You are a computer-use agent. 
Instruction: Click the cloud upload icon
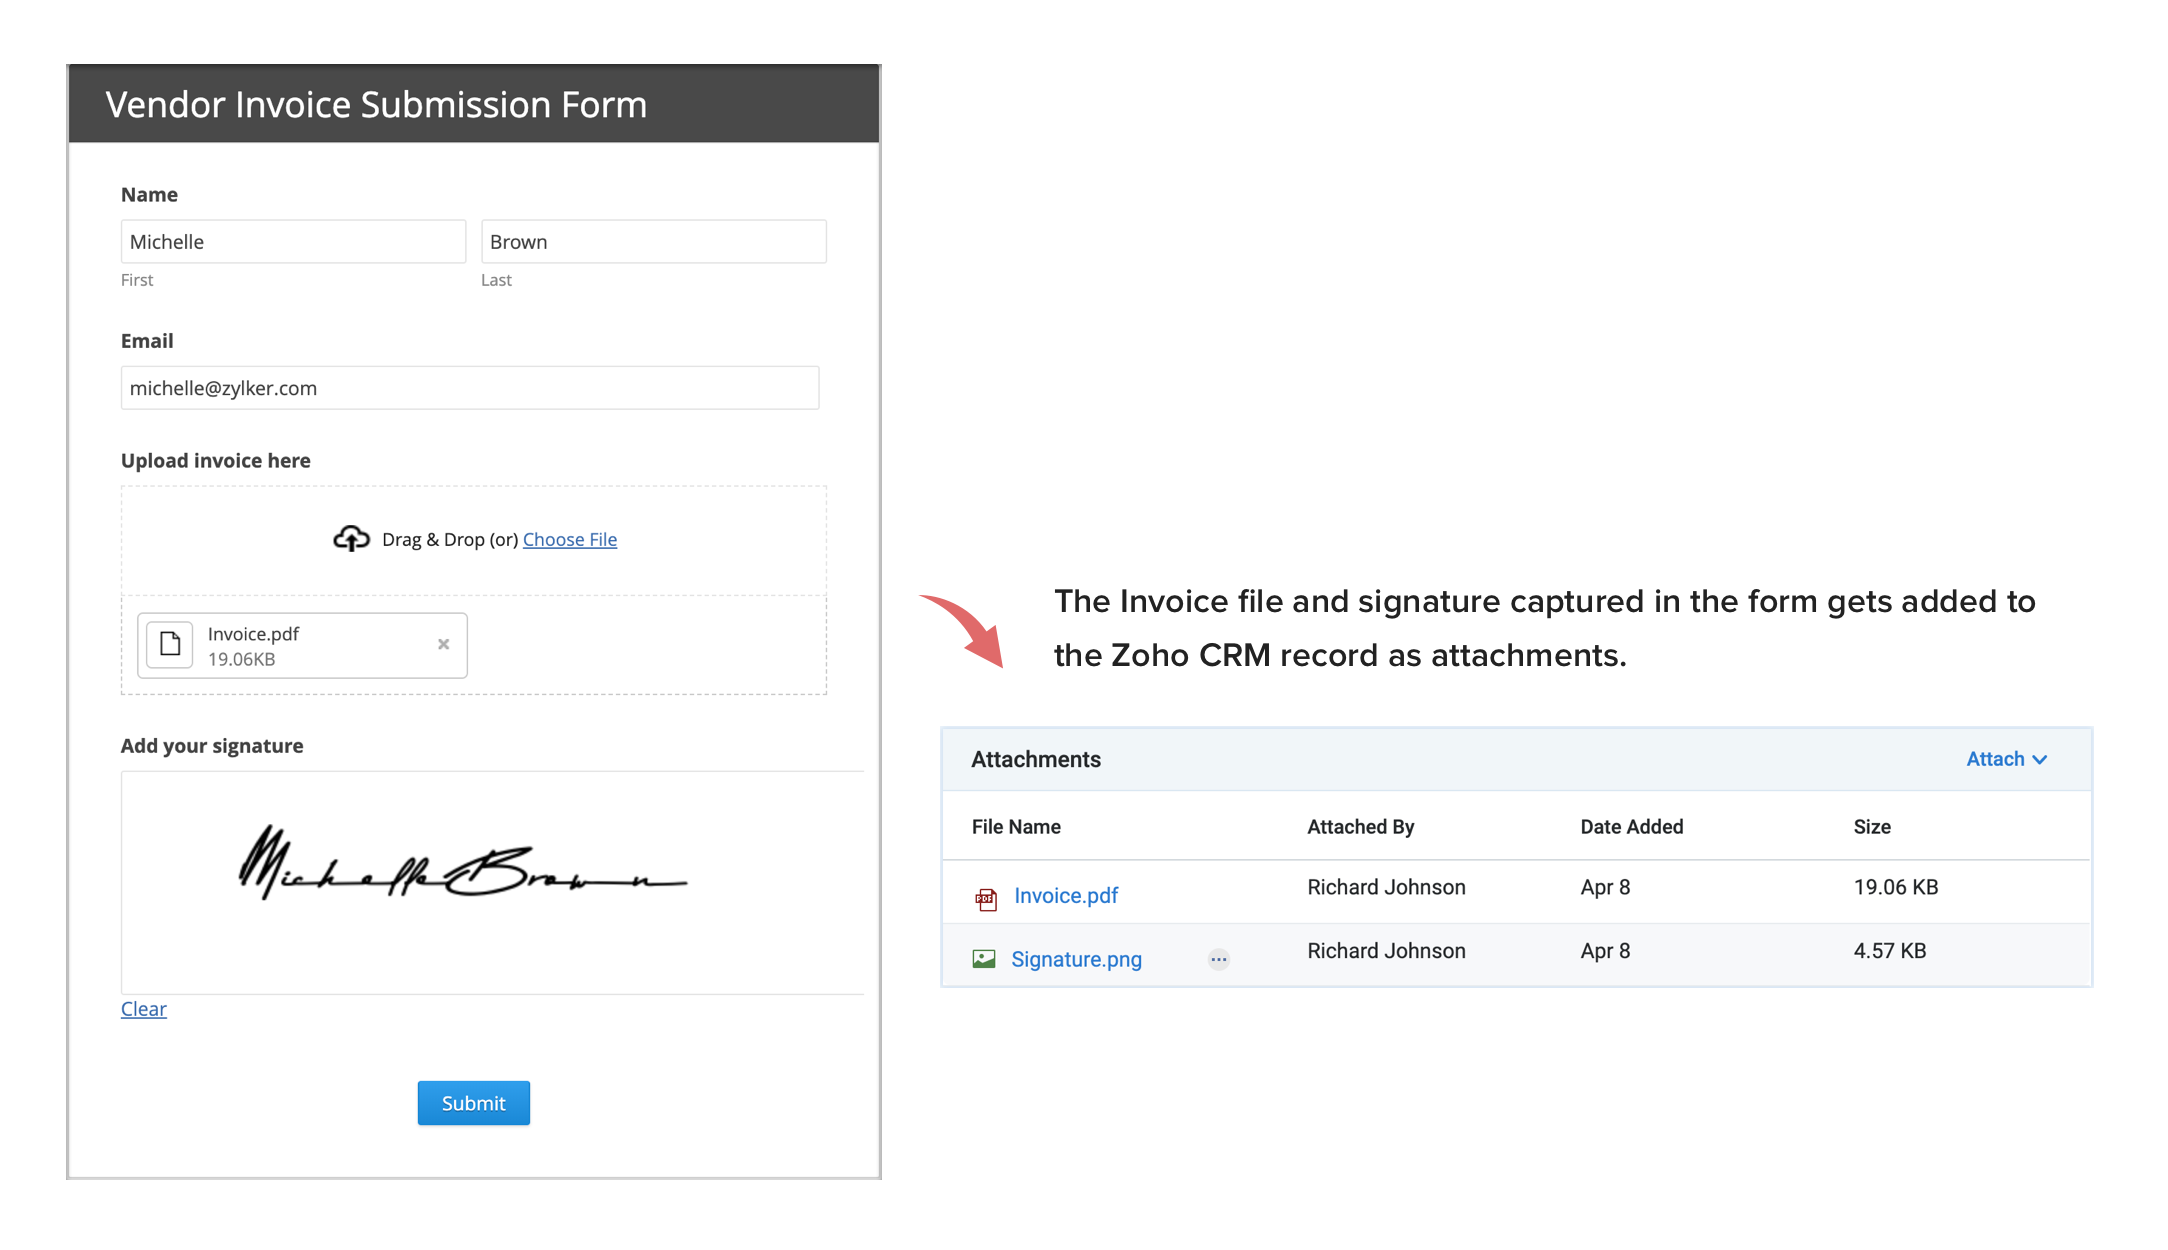point(351,539)
